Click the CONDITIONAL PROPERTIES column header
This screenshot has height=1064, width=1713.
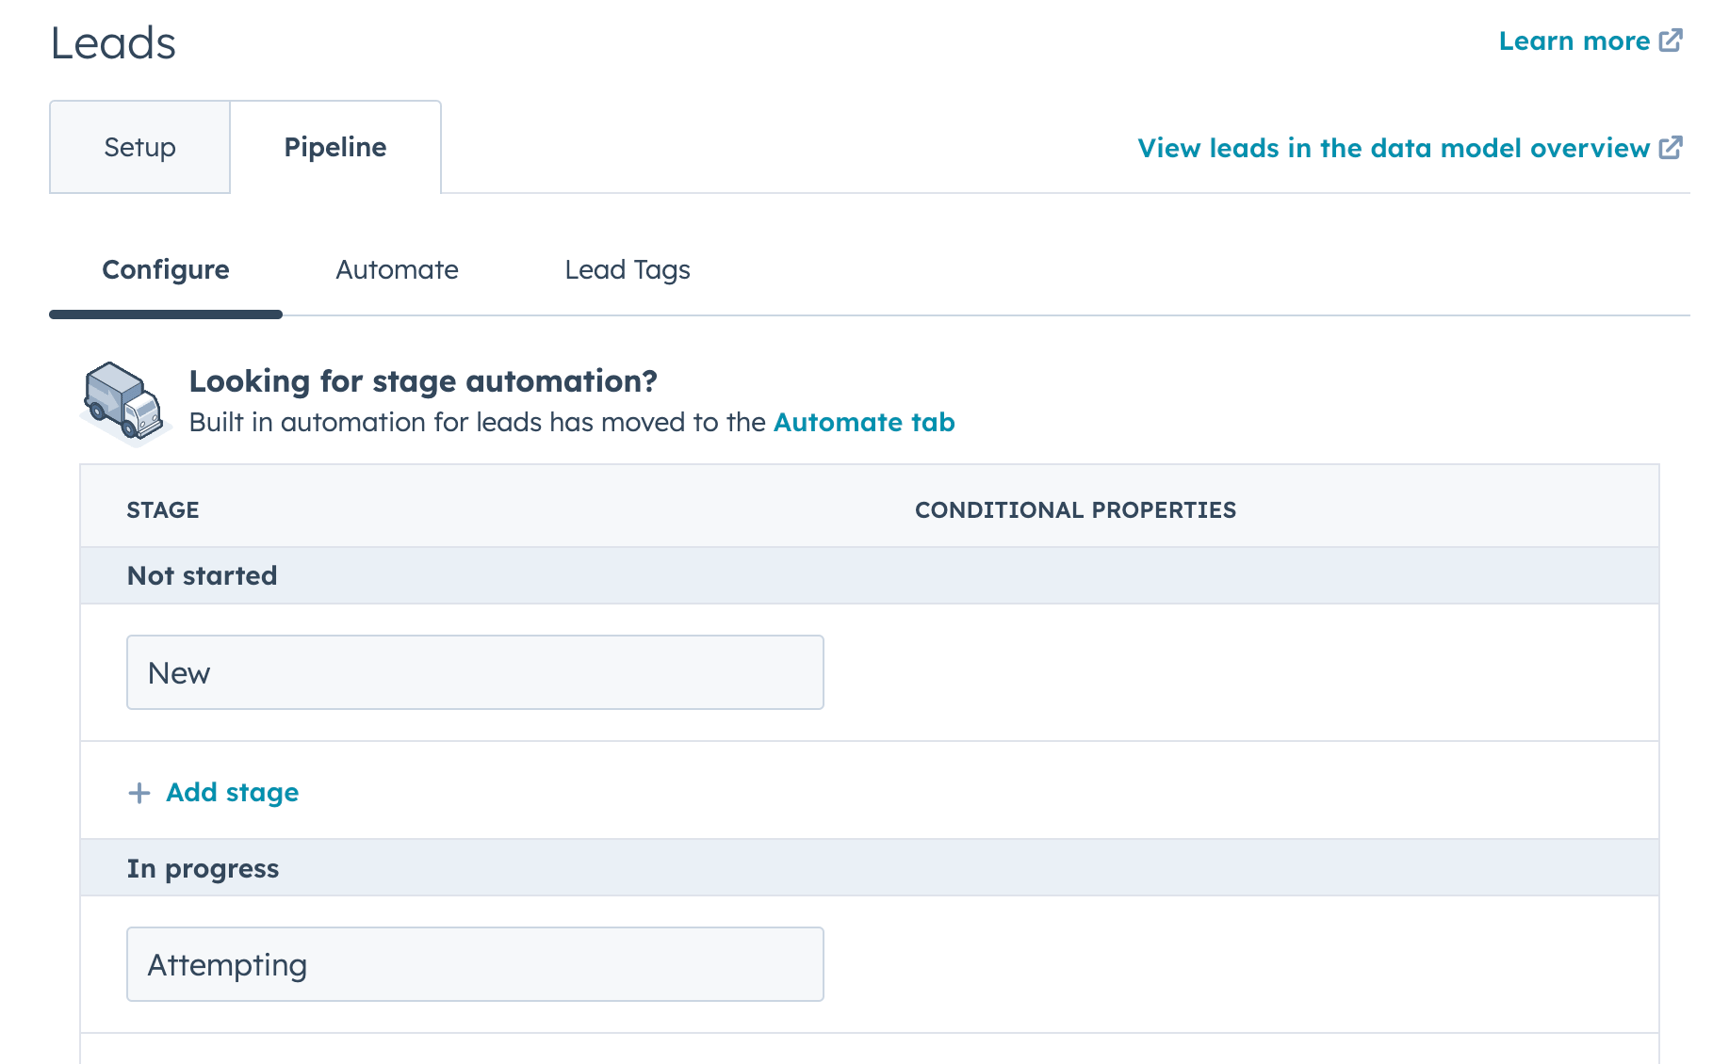(x=1075, y=509)
